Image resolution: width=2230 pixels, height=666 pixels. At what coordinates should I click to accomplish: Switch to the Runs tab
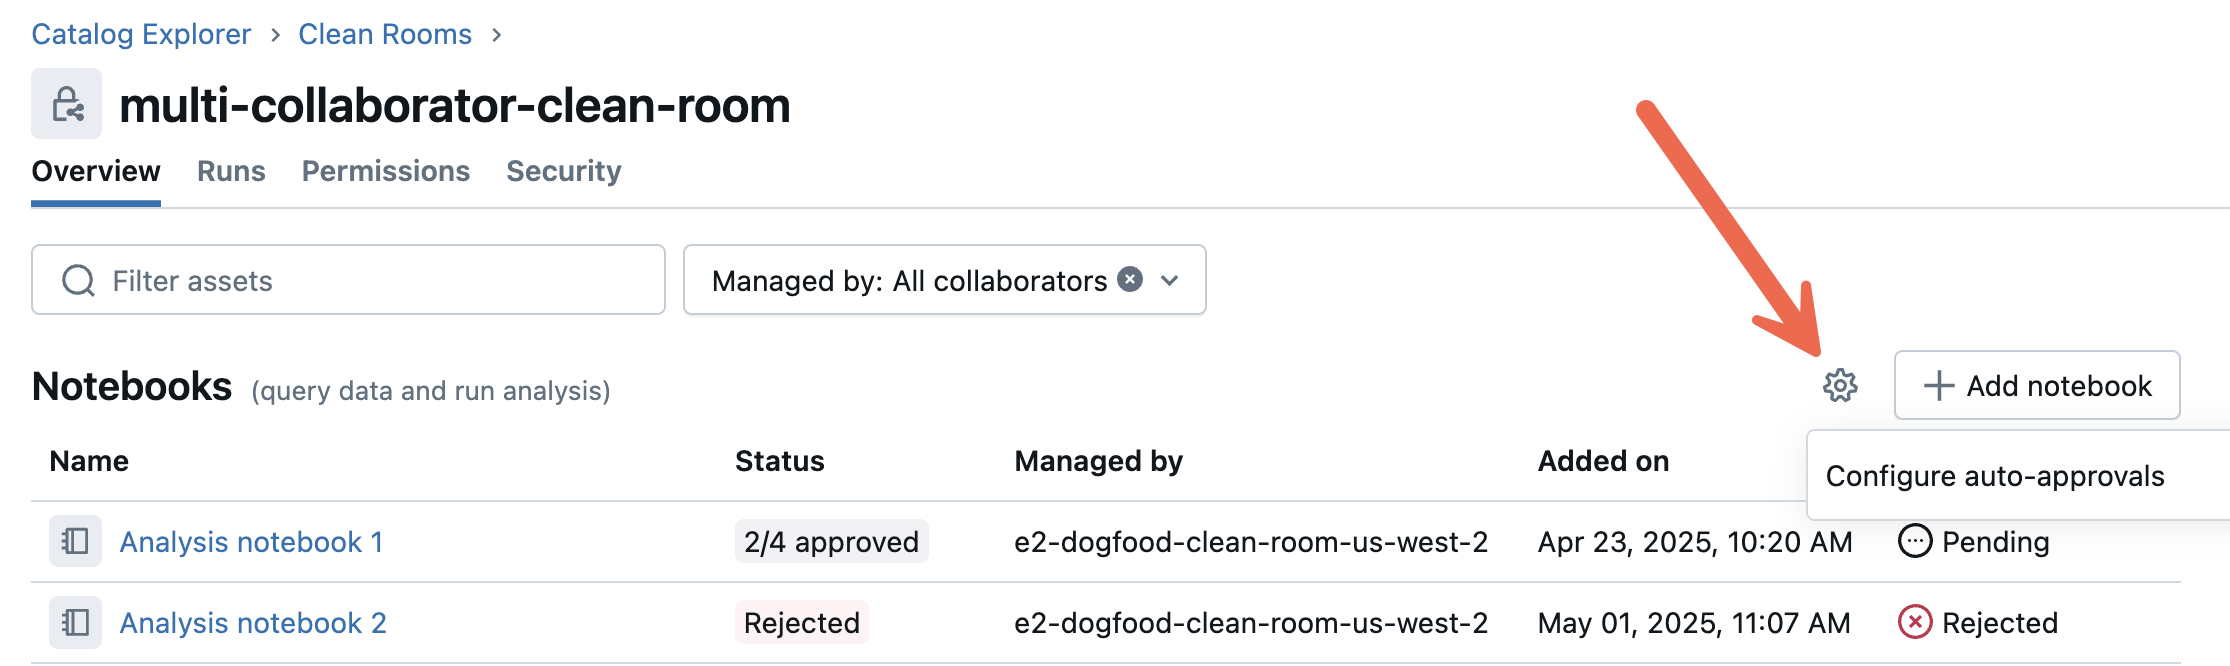click(231, 171)
